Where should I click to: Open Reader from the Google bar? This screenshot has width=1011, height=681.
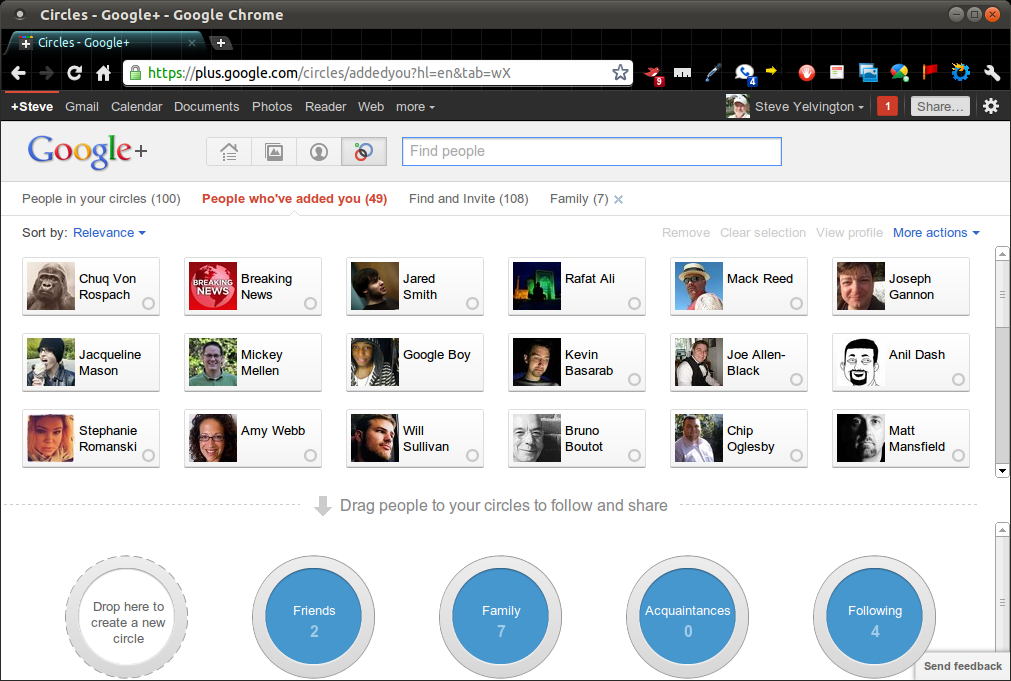326,107
